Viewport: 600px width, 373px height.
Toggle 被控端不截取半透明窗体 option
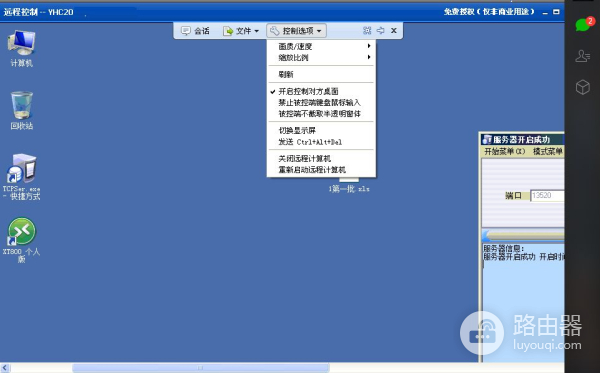321,114
